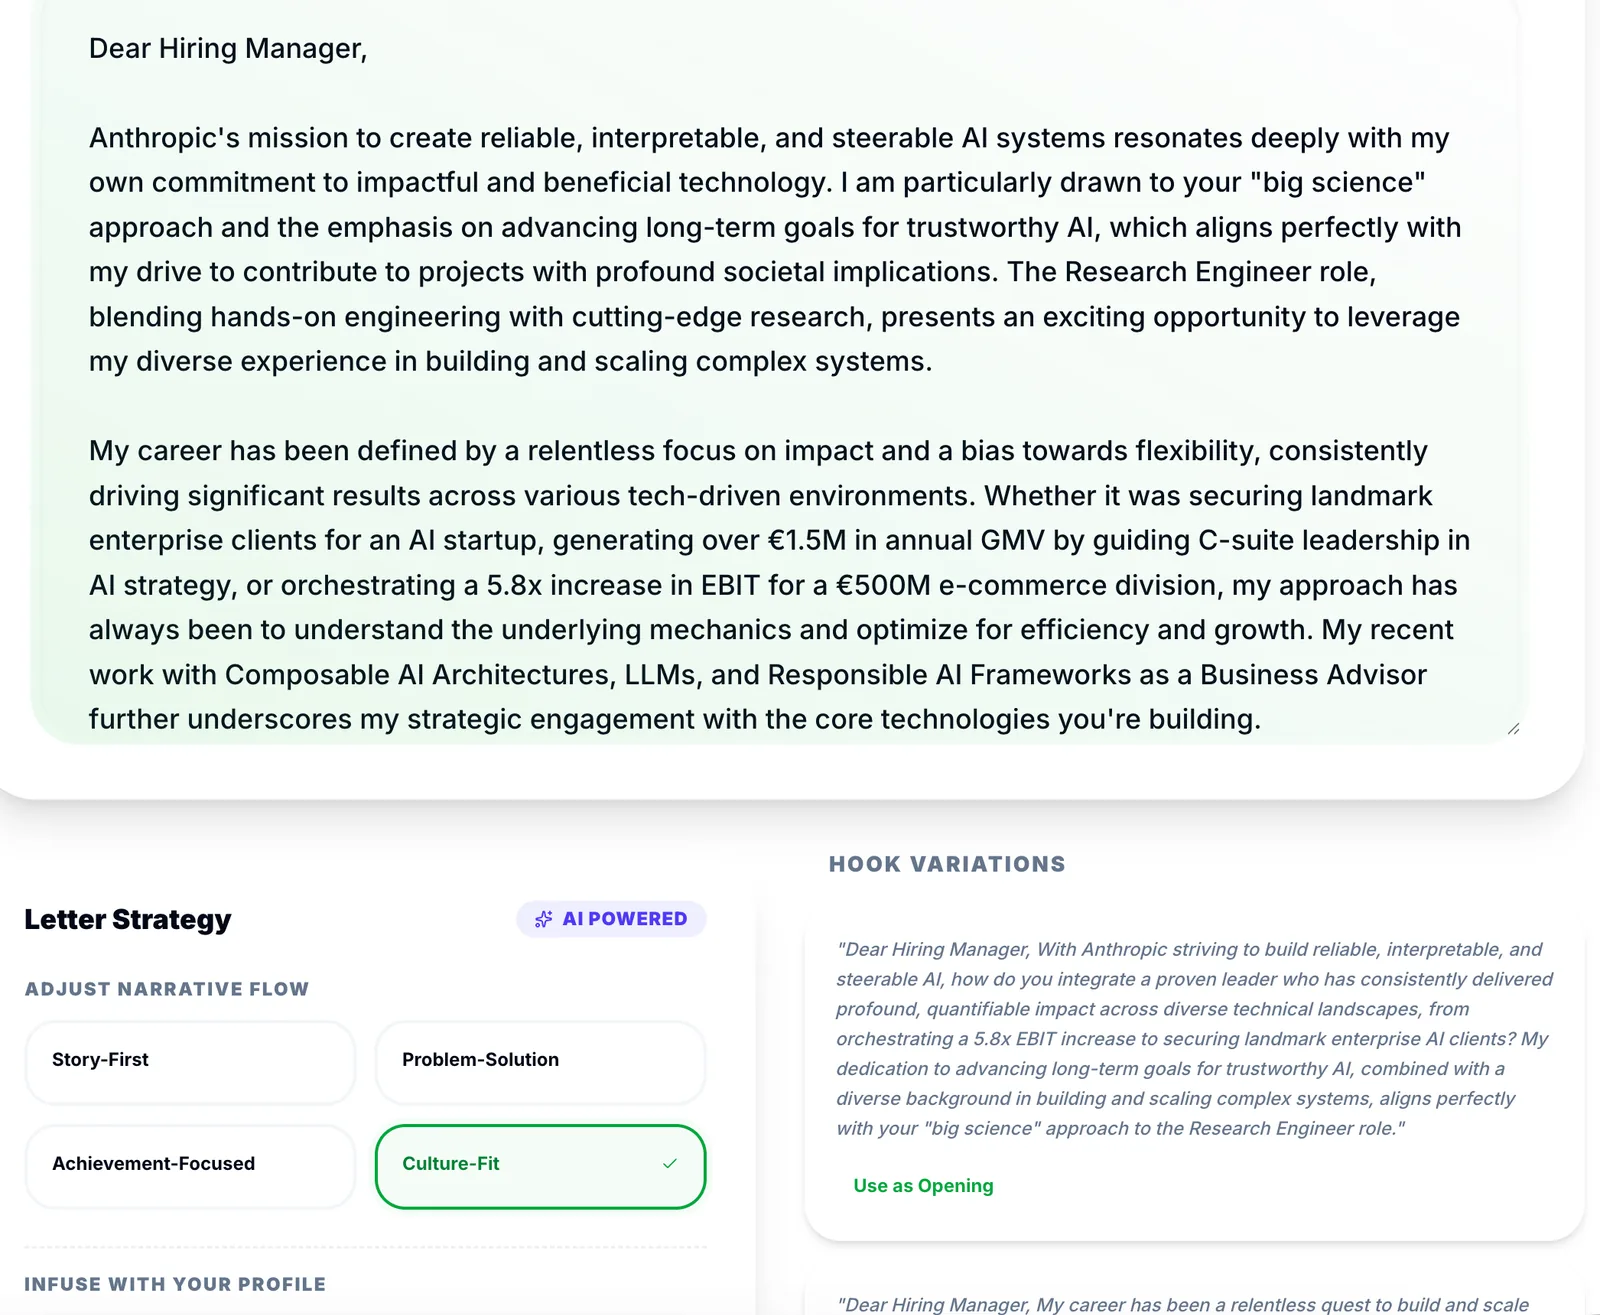Click the Letter Strategy heading
The image size is (1600, 1315).
128,919
